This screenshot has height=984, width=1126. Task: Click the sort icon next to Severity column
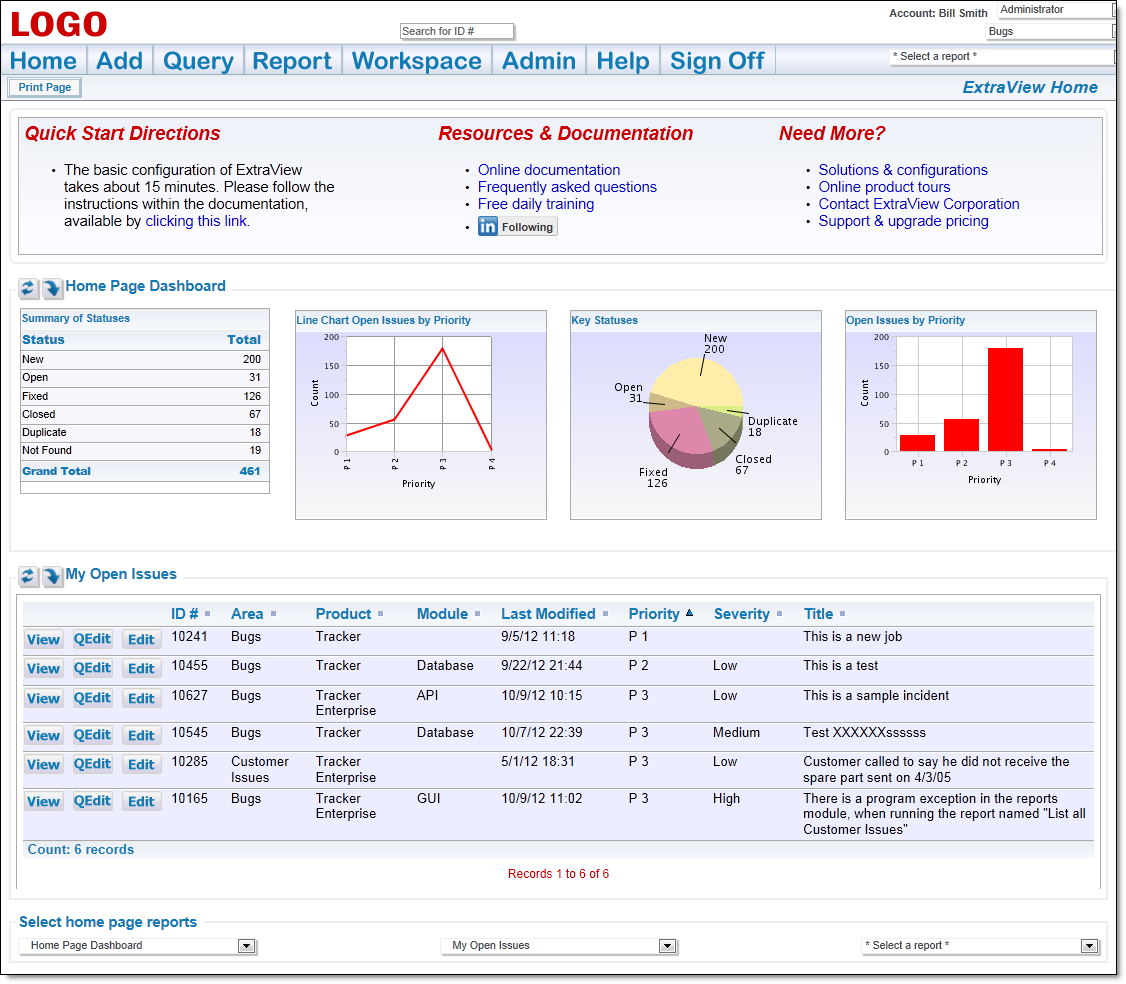click(x=778, y=614)
